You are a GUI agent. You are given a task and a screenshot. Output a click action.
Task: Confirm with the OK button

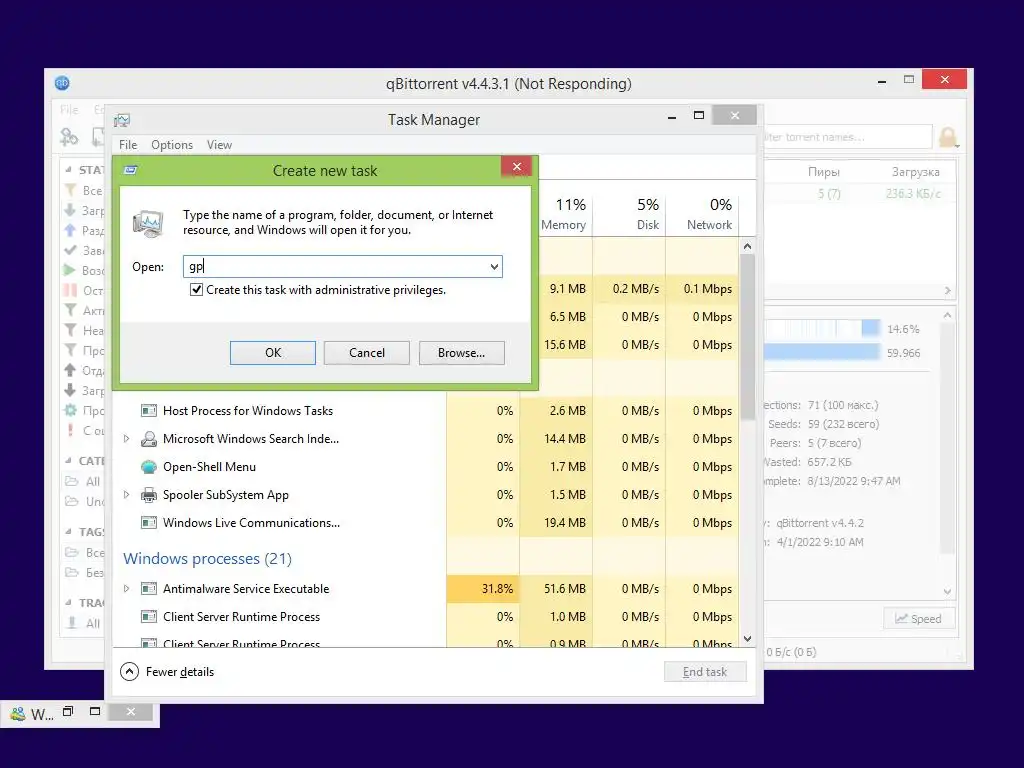click(x=272, y=353)
